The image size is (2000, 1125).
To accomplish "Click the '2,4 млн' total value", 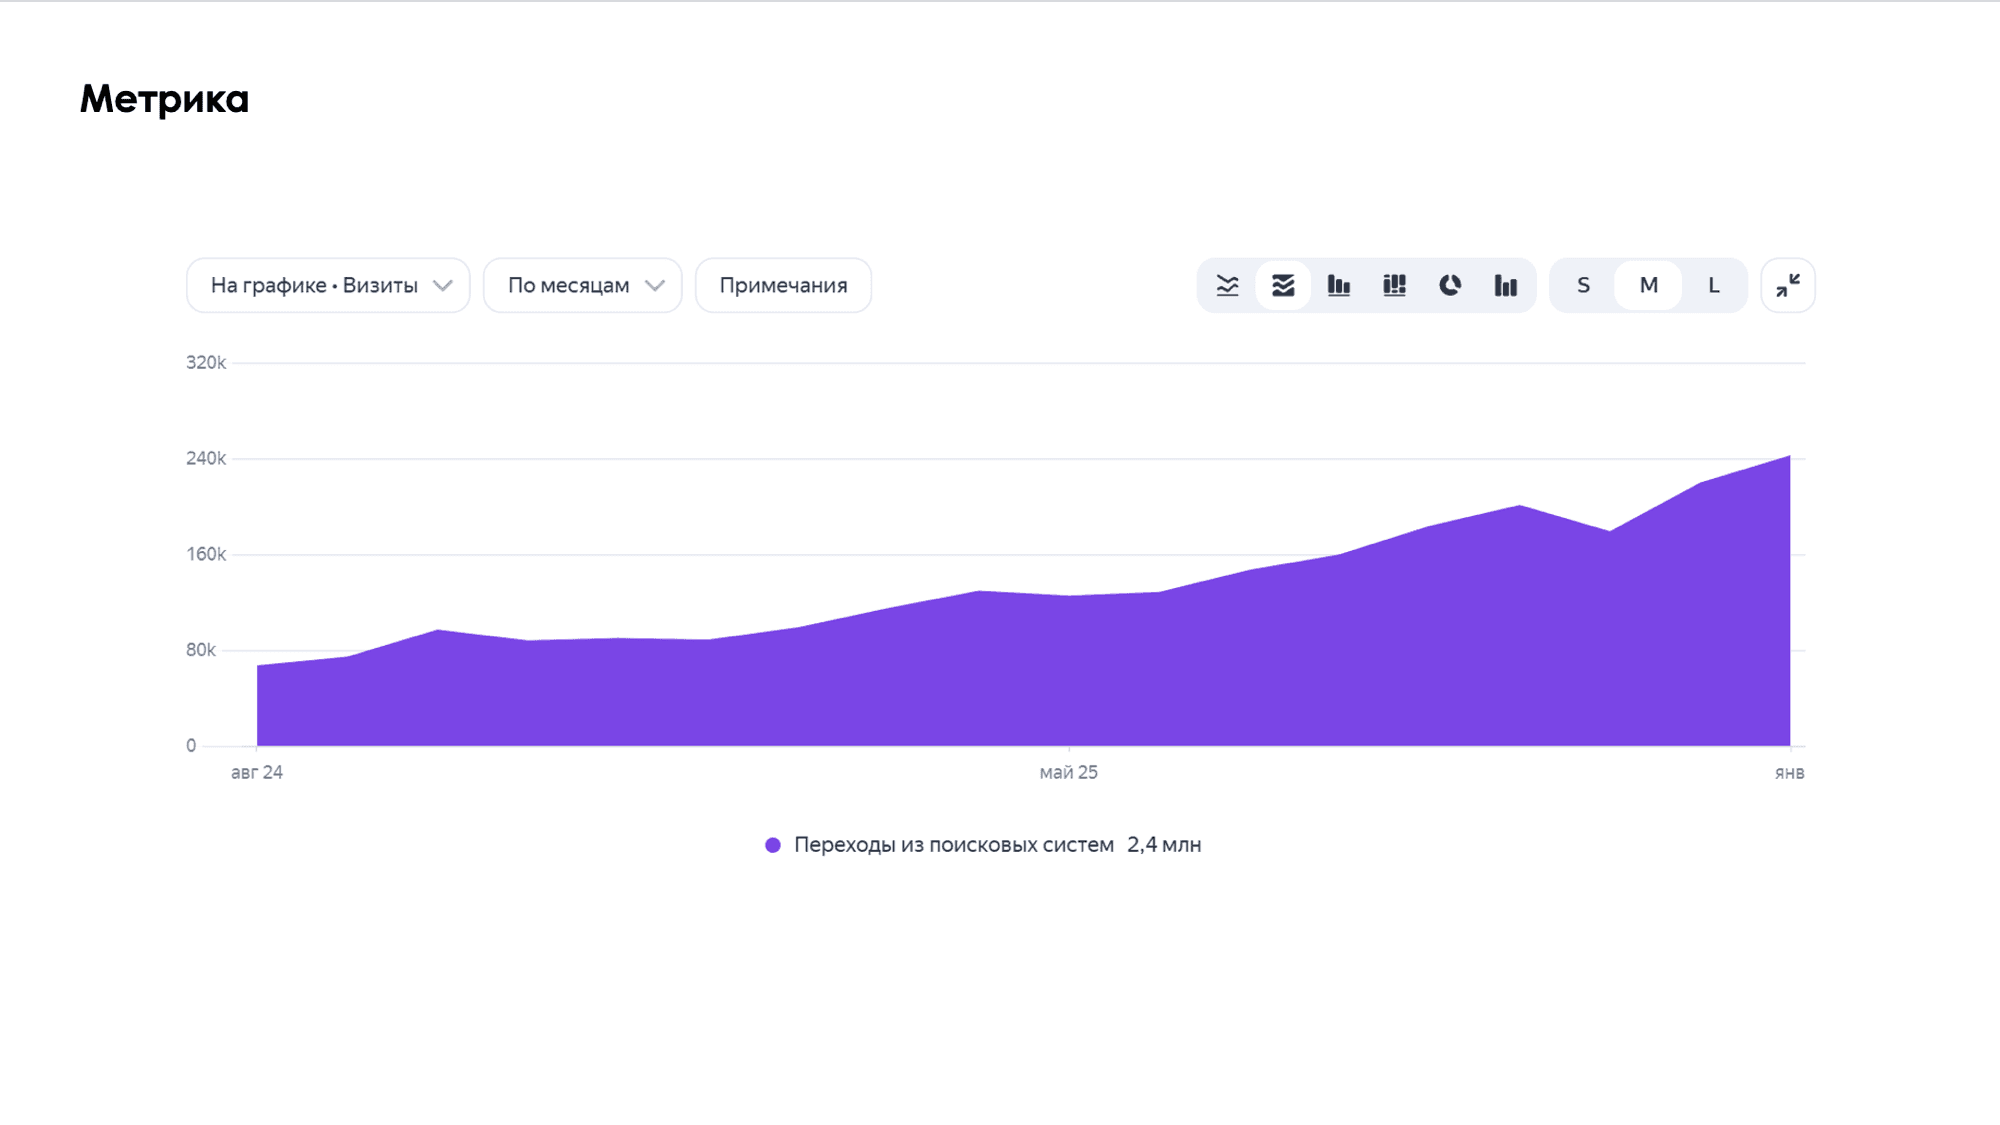I will pyautogui.click(x=1164, y=845).
